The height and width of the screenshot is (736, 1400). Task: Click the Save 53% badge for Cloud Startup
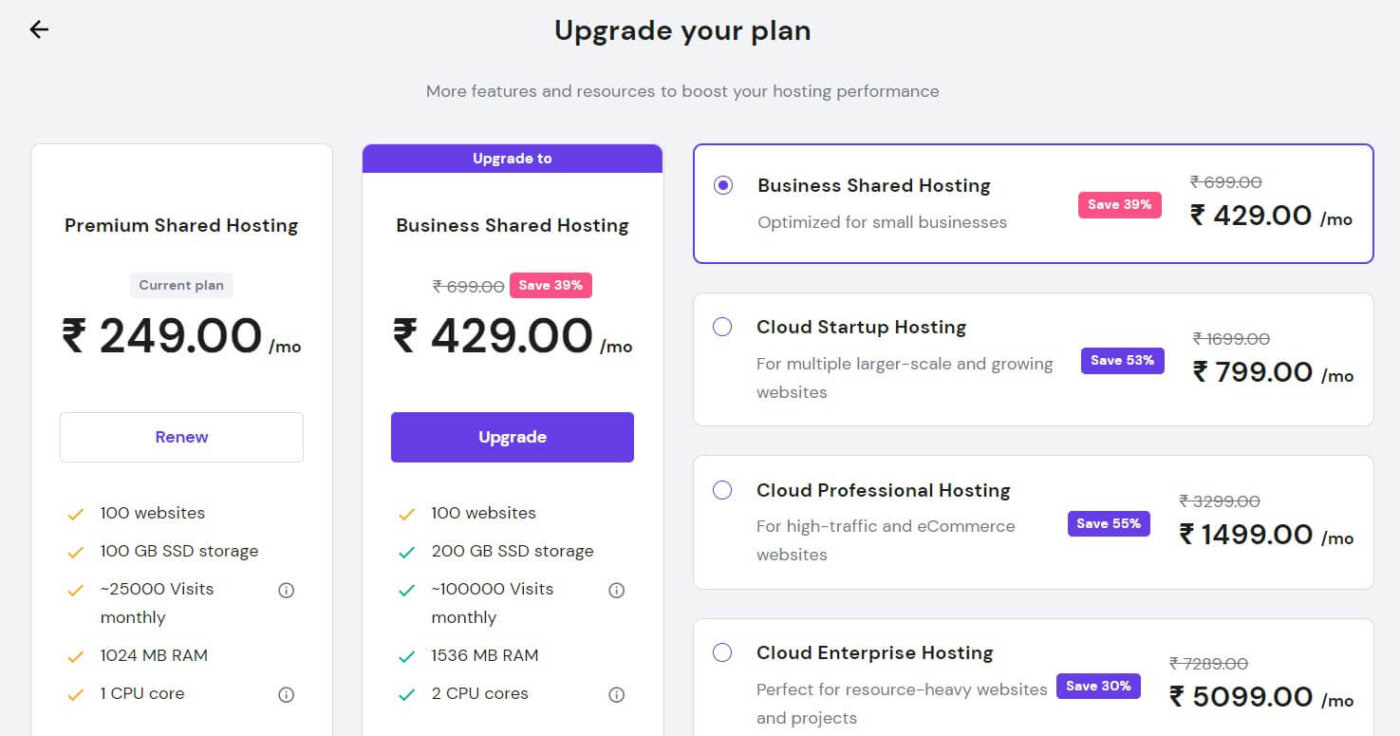(x=1122, y=360)
